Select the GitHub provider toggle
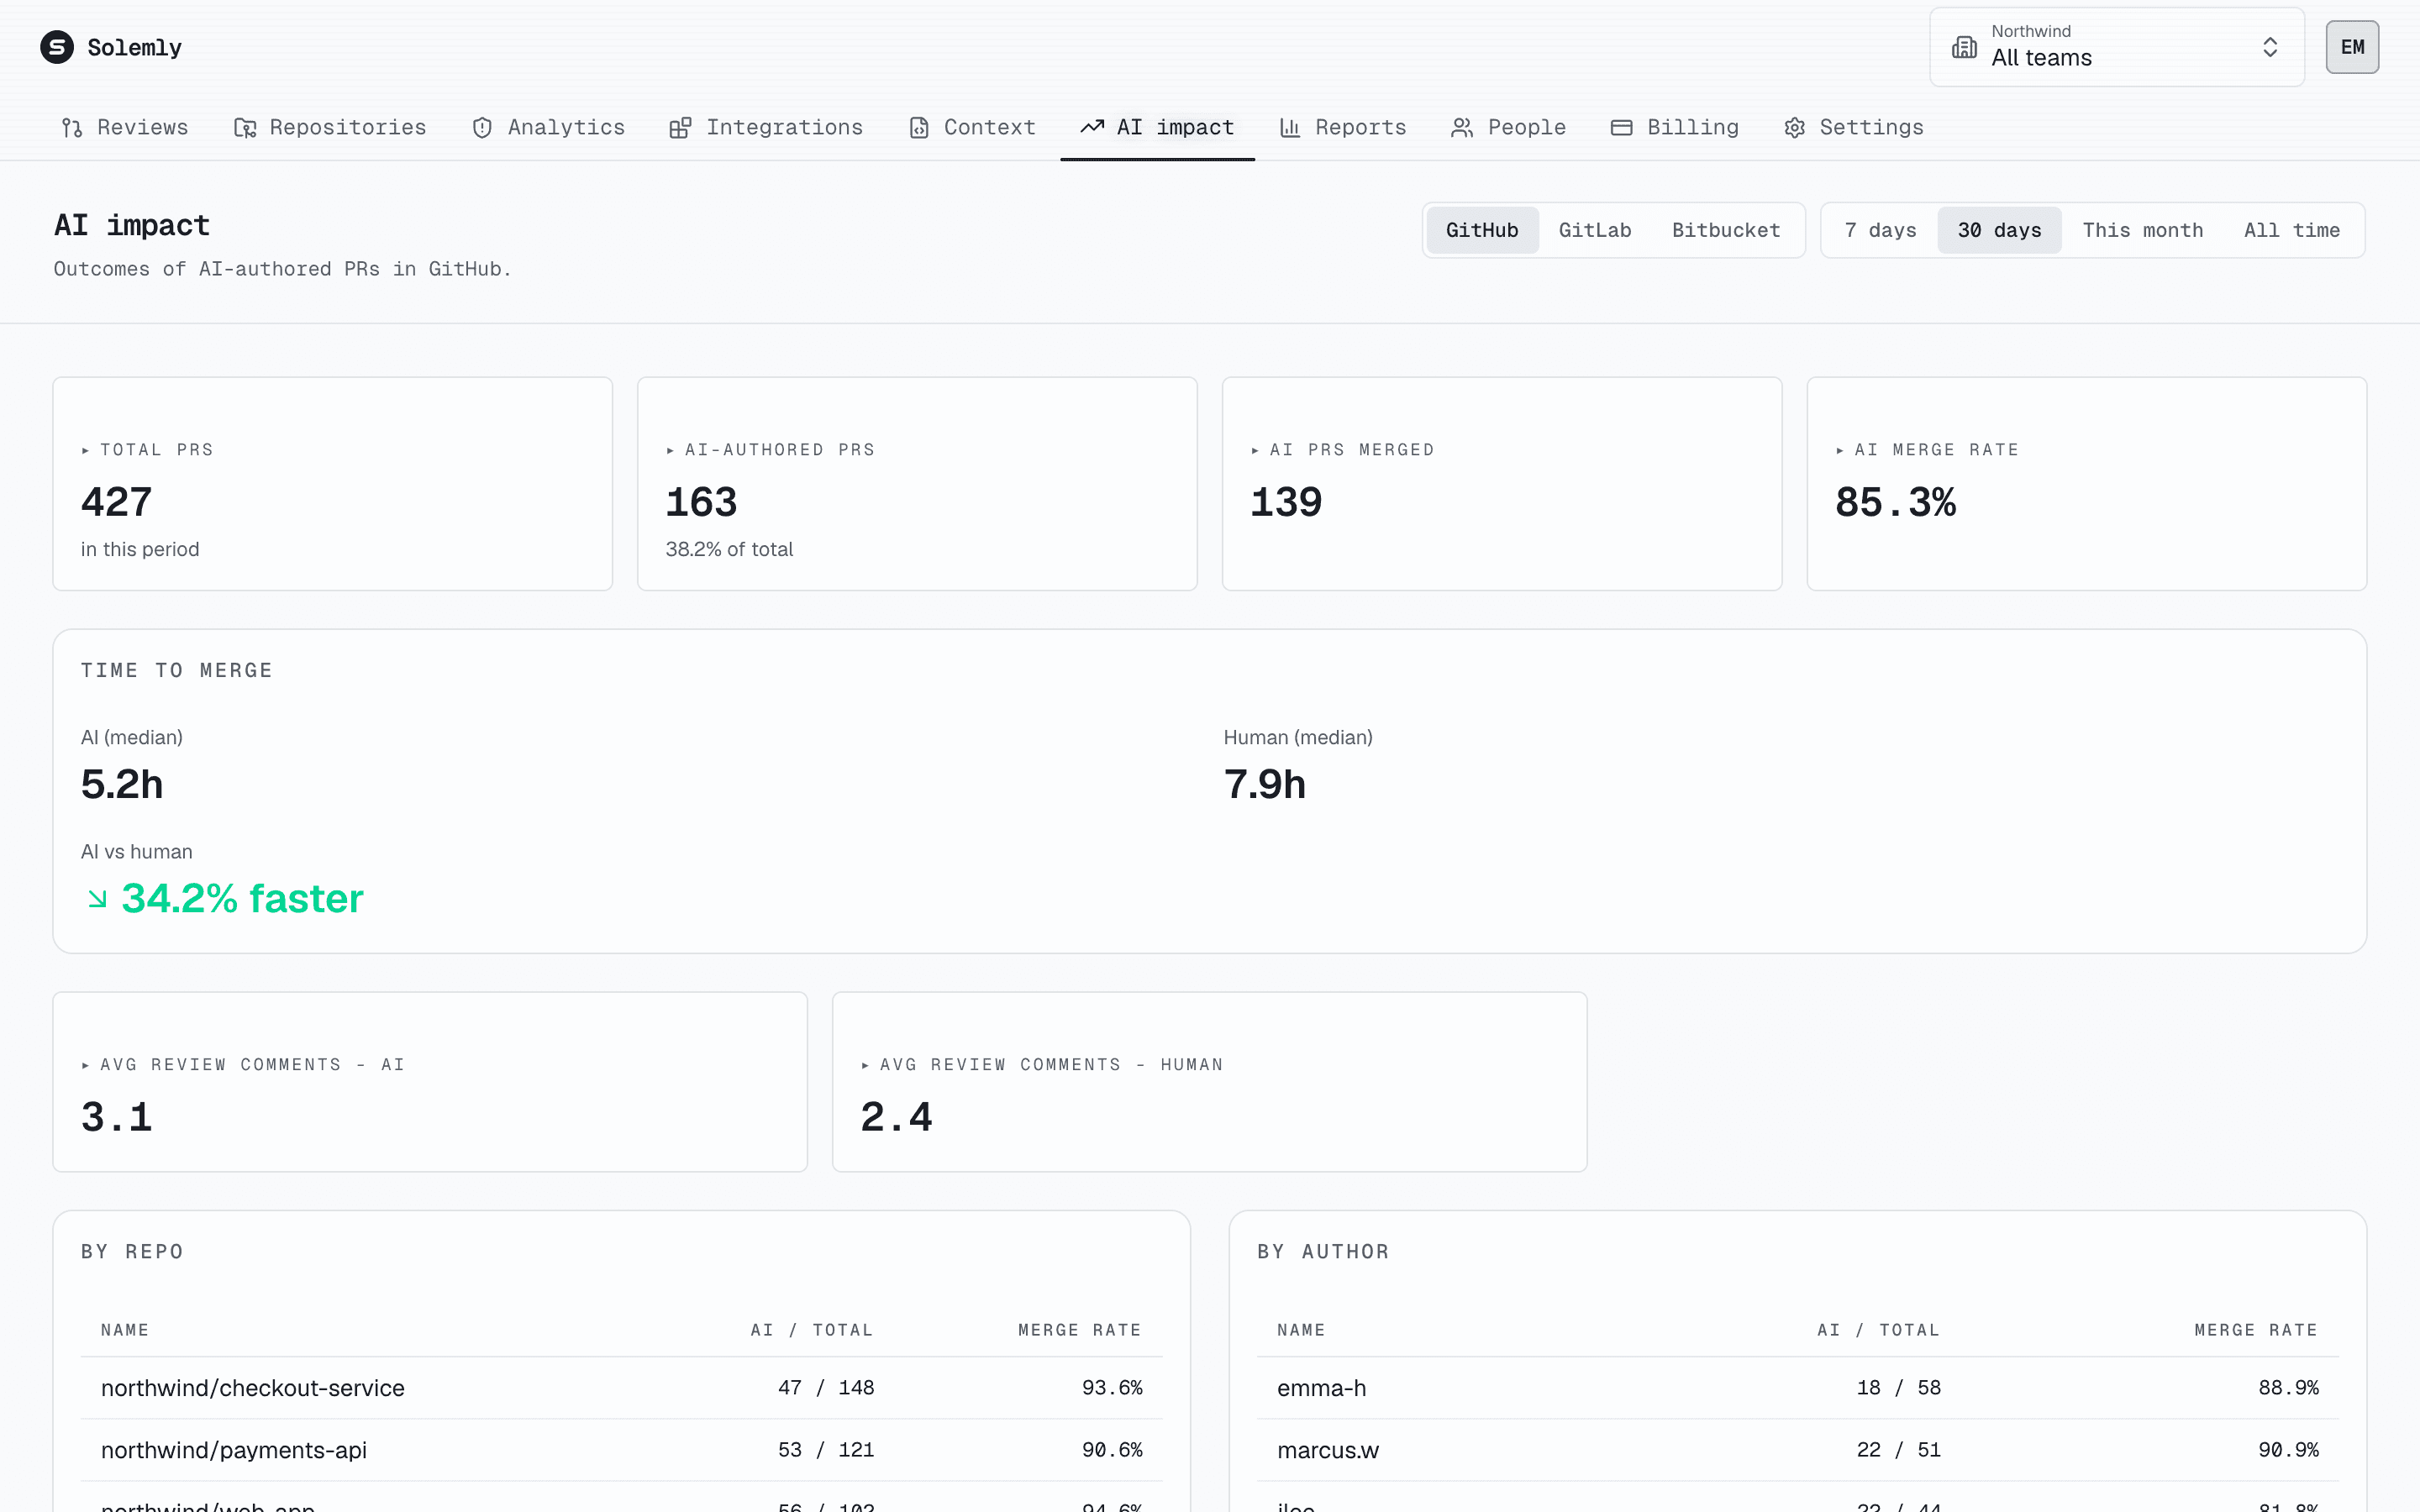Screen dimensions: 2420x1512 click(1482, 230)
